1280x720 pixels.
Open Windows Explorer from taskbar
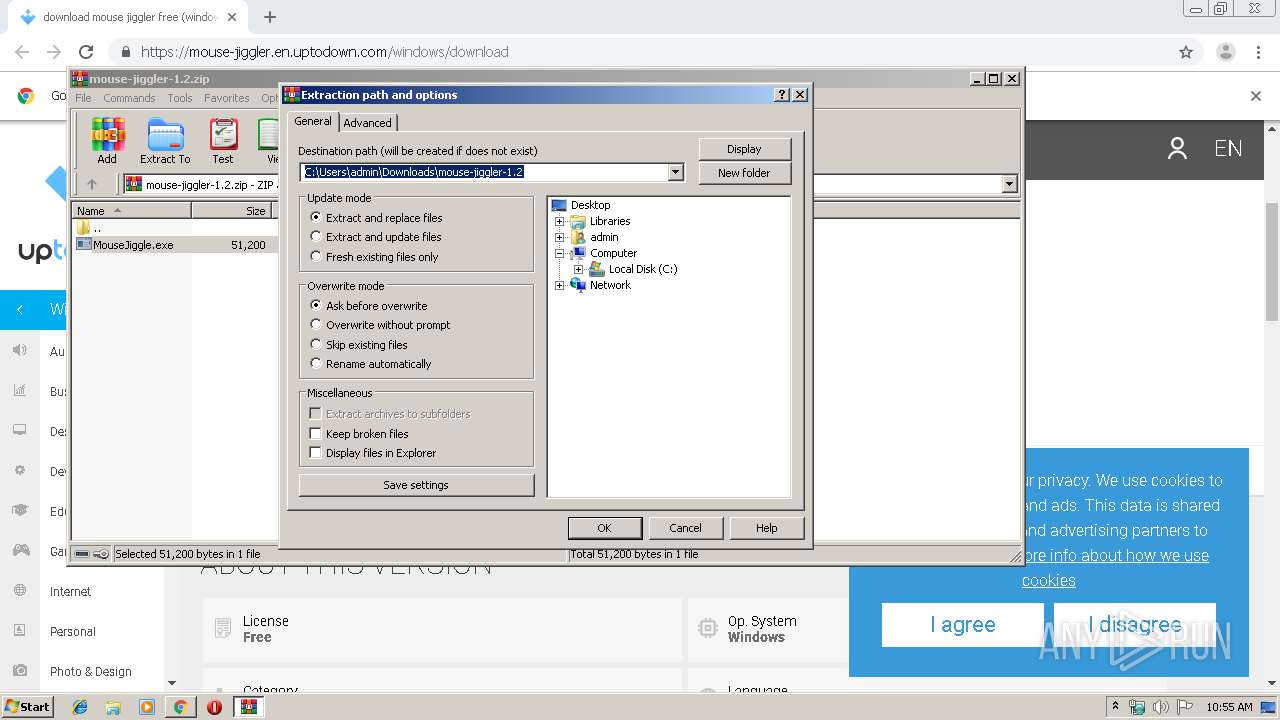click(x=113, y=707)
